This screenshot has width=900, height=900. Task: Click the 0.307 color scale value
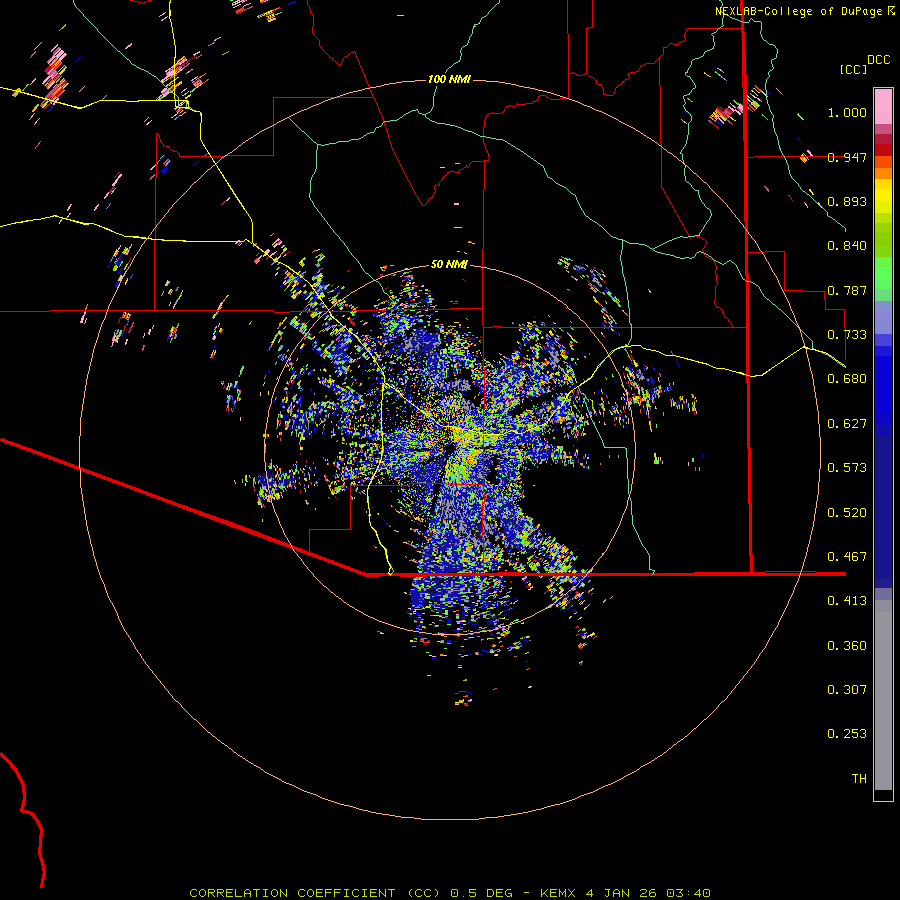[x=847, y=690]
